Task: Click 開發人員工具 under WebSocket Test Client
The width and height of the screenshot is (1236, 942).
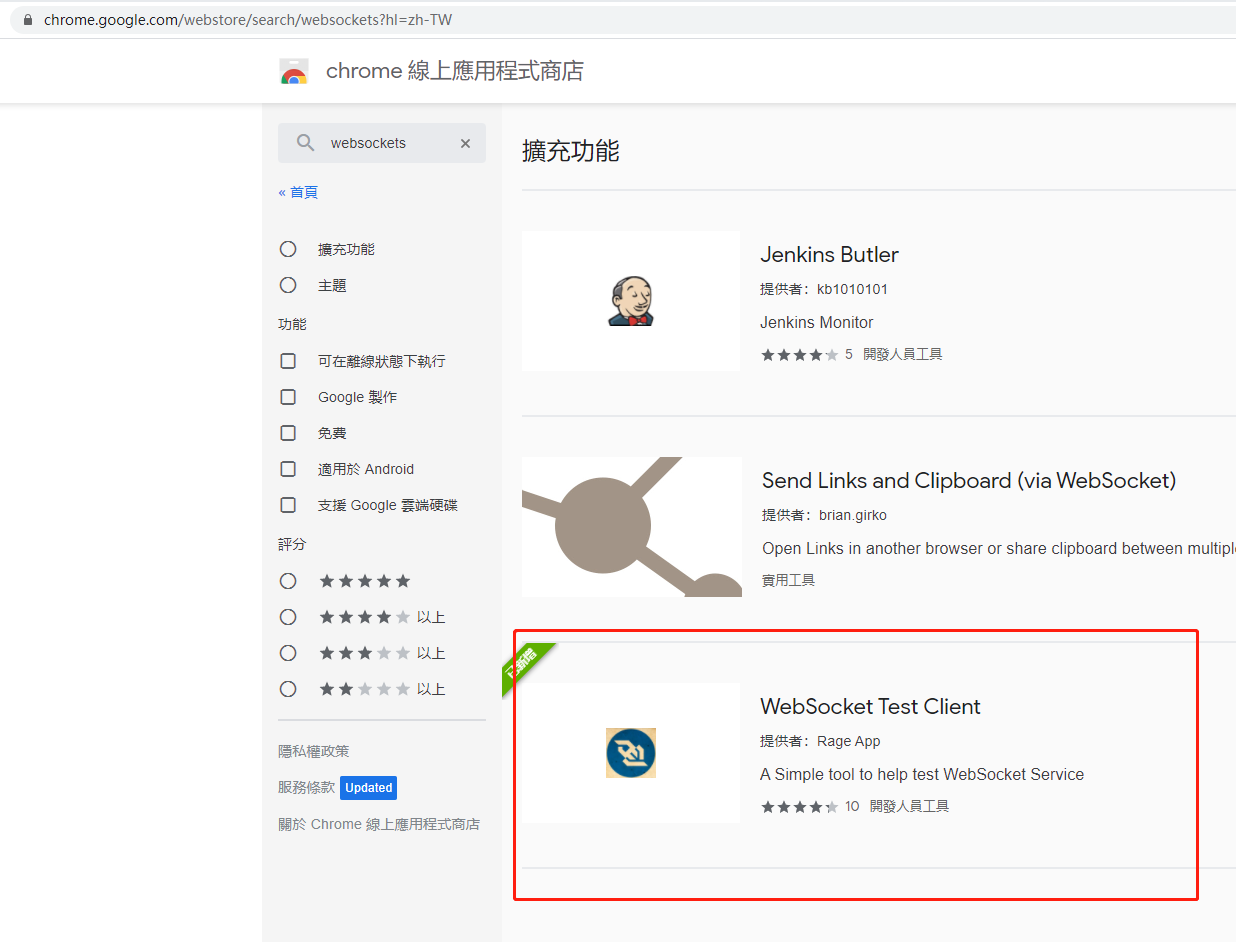Action: point(909,806)
